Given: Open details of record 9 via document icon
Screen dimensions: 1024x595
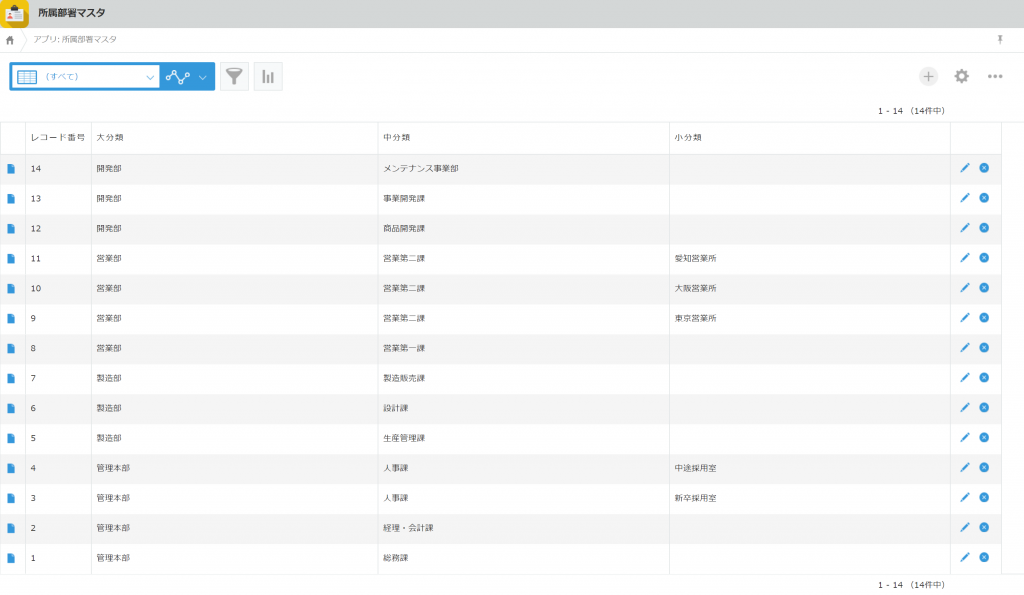Looking at the screenshot, I should click(11, 318).
